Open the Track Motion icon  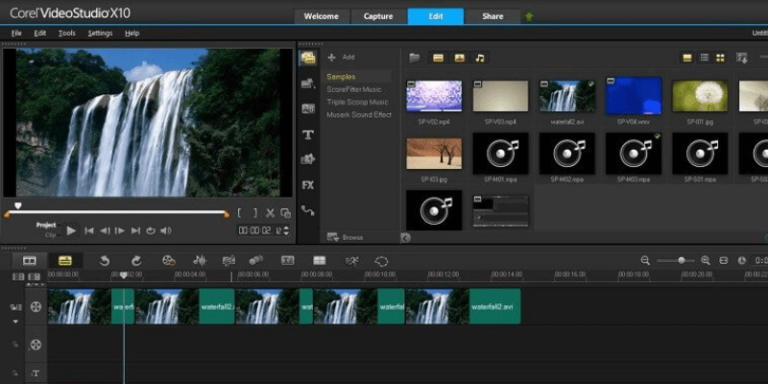click(256, 261)
